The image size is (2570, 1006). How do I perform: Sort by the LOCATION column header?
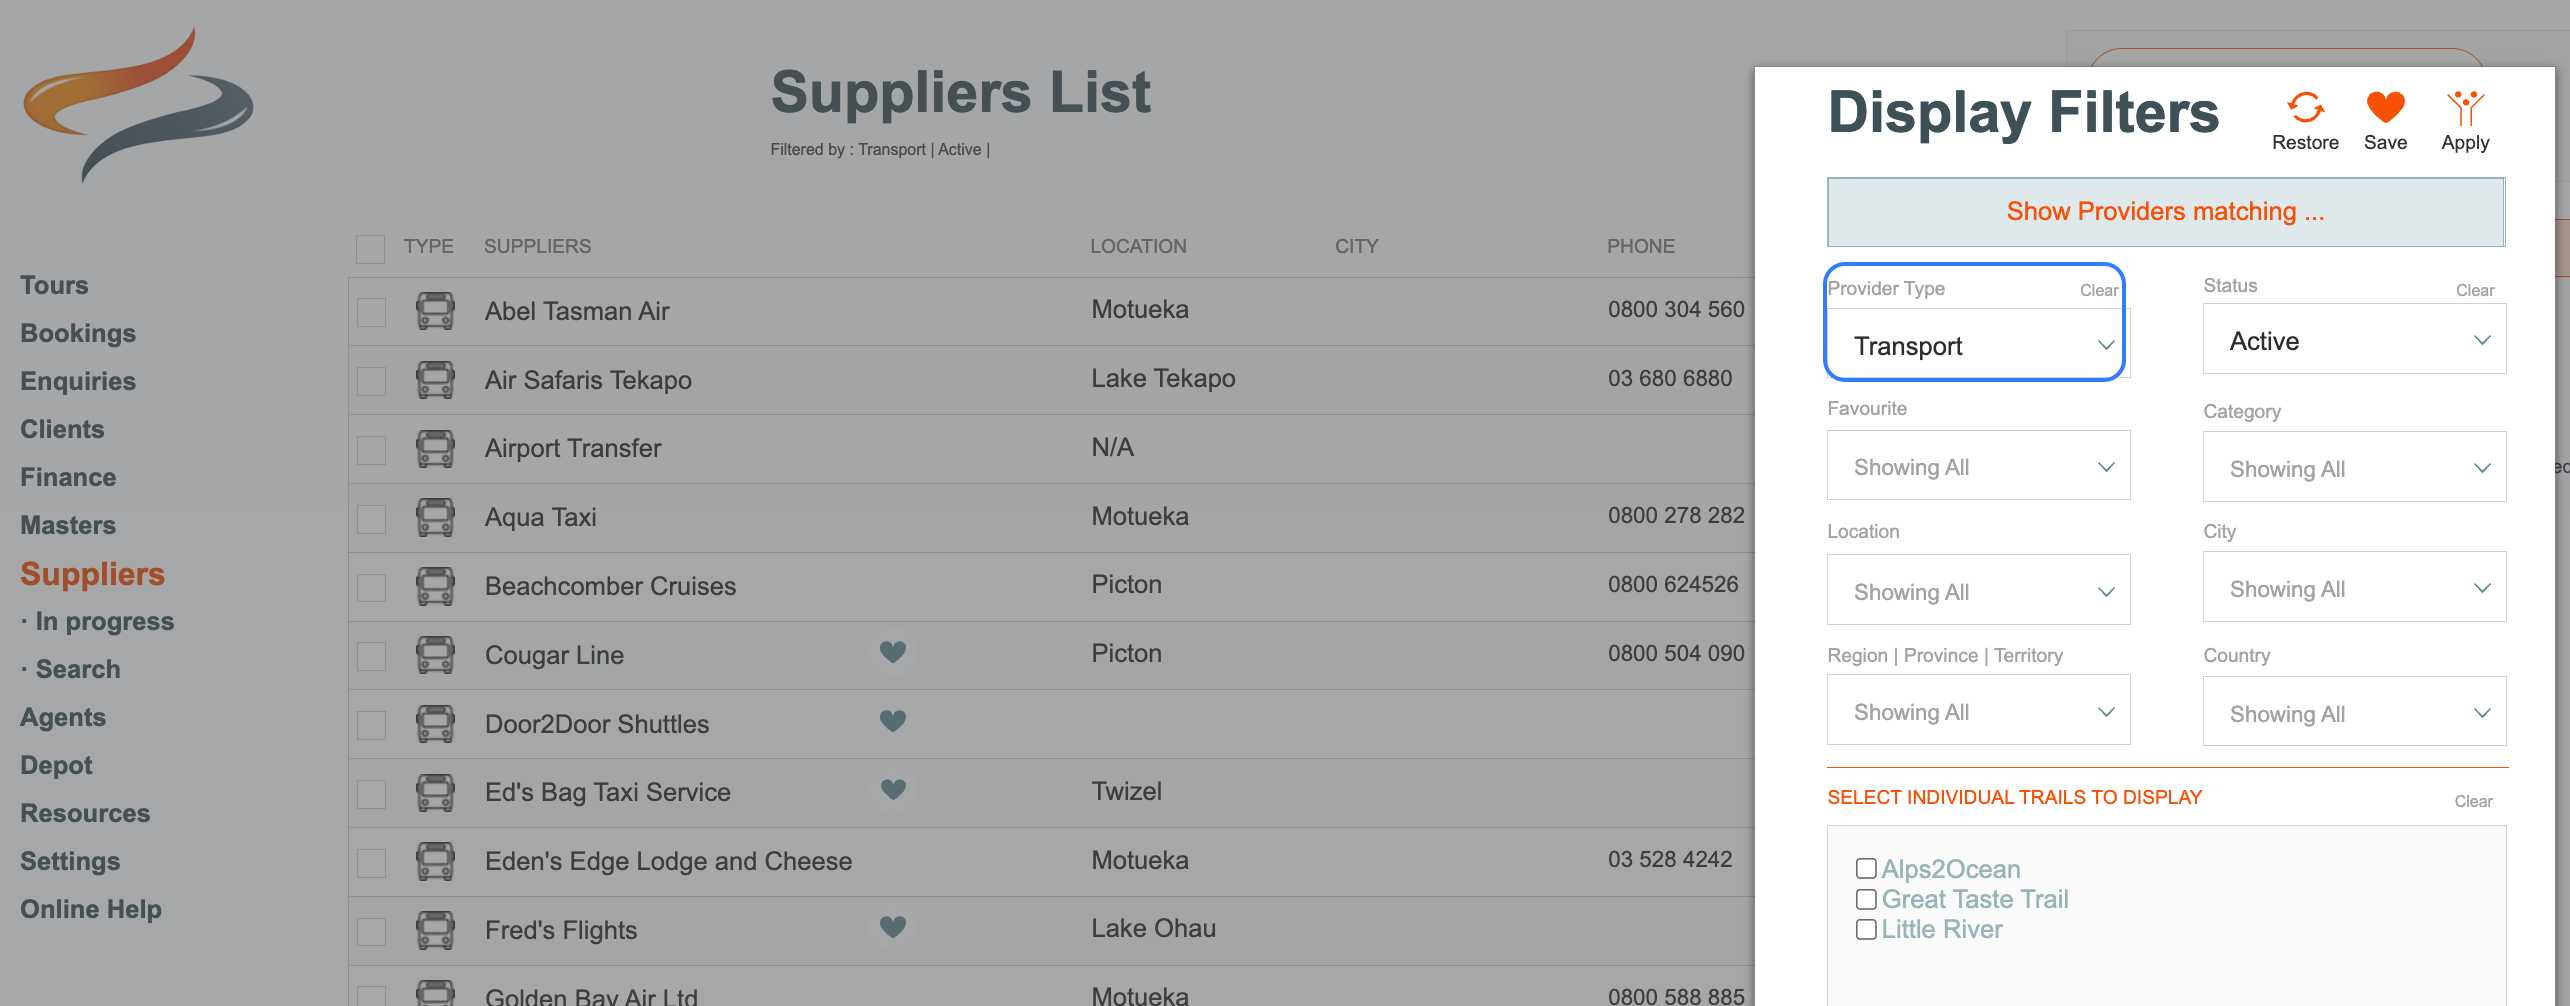click(1138, 246)
